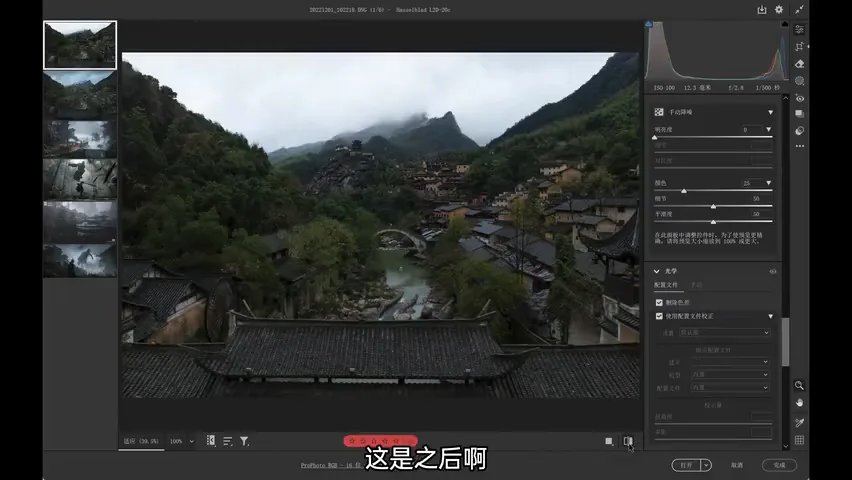Screen dimensions: 852x480
Task: Select the Red eye removal tool
Action: pos(799,98)
